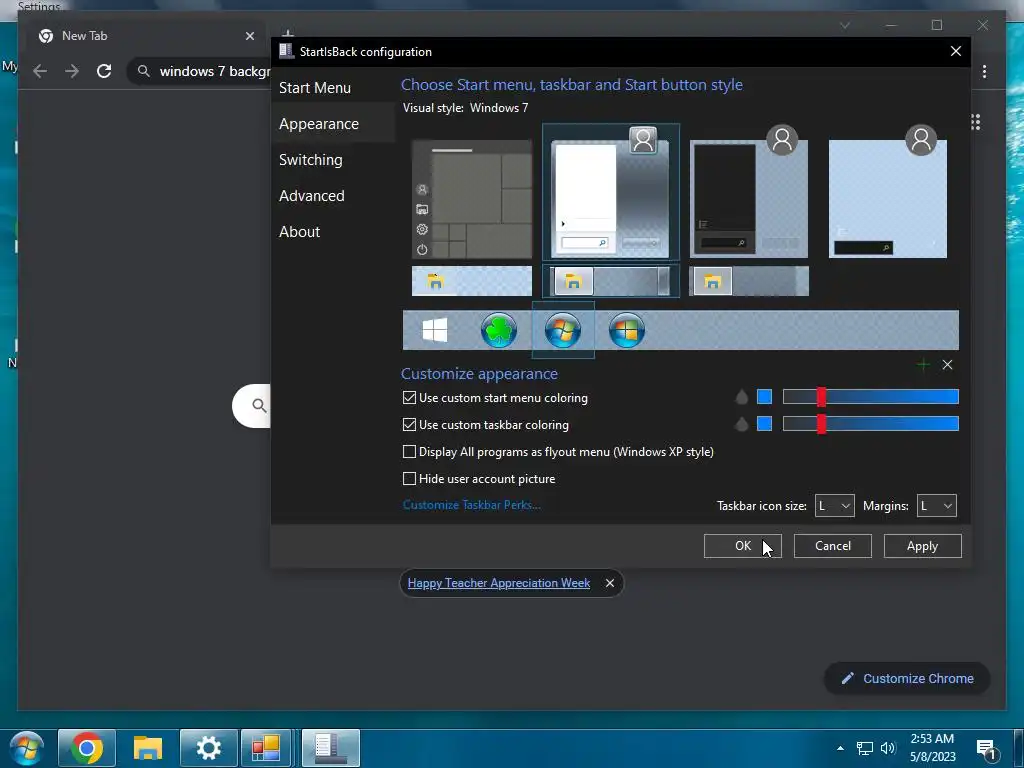Select the Windows 10 tiled start menu style
Image resolution: width=1024 pixels, height=768 pixels.
472,199
